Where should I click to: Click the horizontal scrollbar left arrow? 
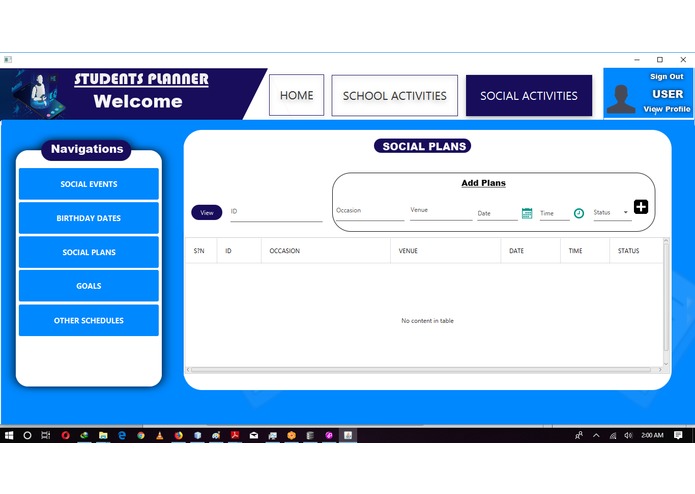pyautogui.click(x=188, y=370)
